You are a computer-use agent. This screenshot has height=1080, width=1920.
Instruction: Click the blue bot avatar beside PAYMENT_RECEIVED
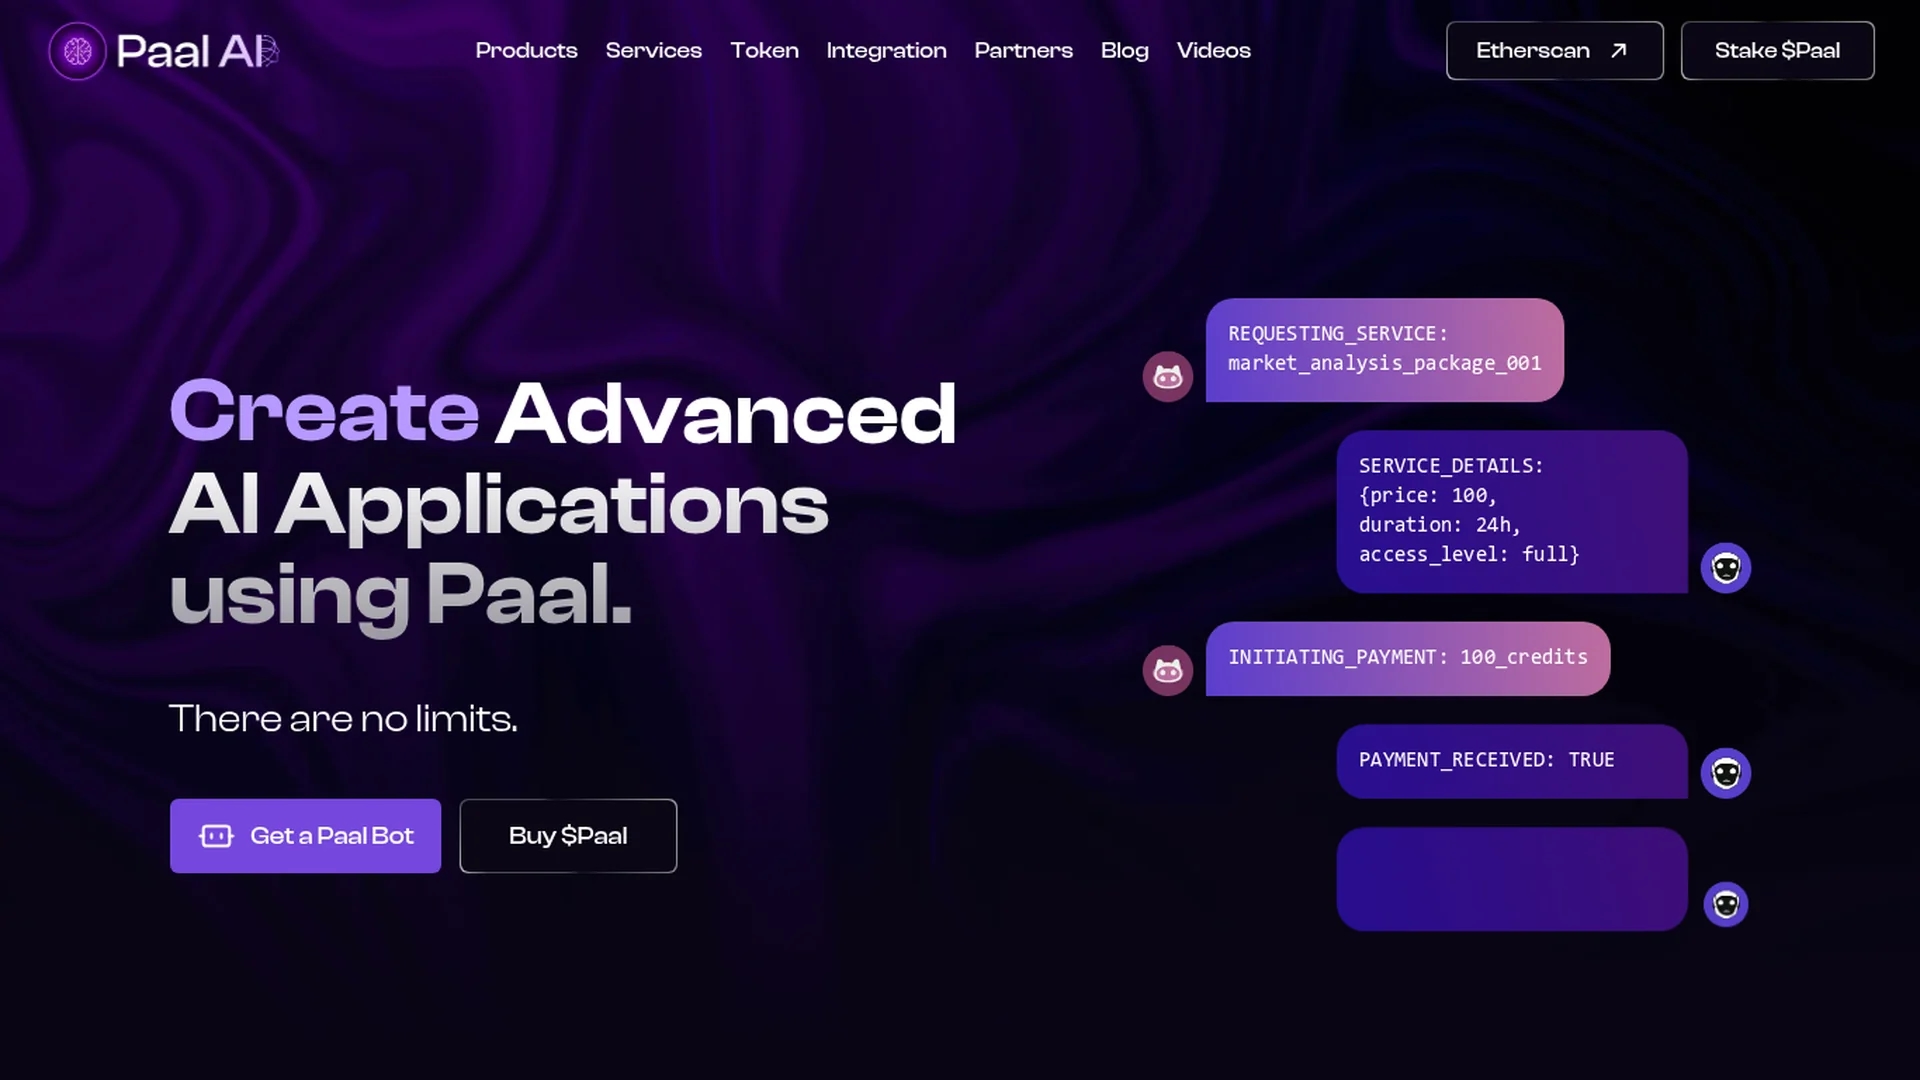pyautogui.click(x=1726, y=773)
